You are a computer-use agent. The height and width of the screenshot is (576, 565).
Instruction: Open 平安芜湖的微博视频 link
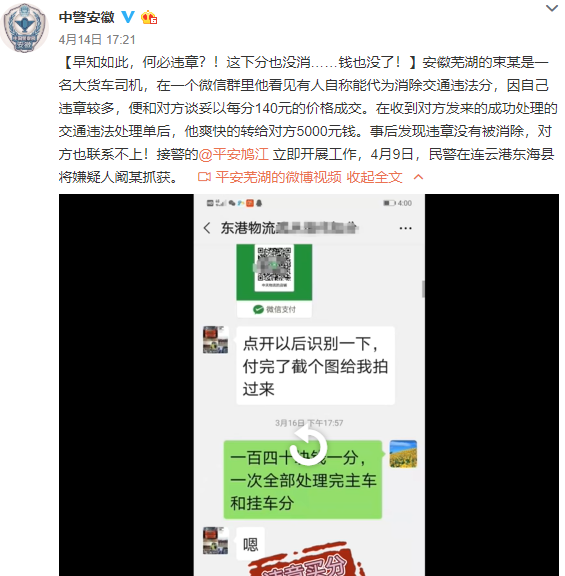coord(278,177)
